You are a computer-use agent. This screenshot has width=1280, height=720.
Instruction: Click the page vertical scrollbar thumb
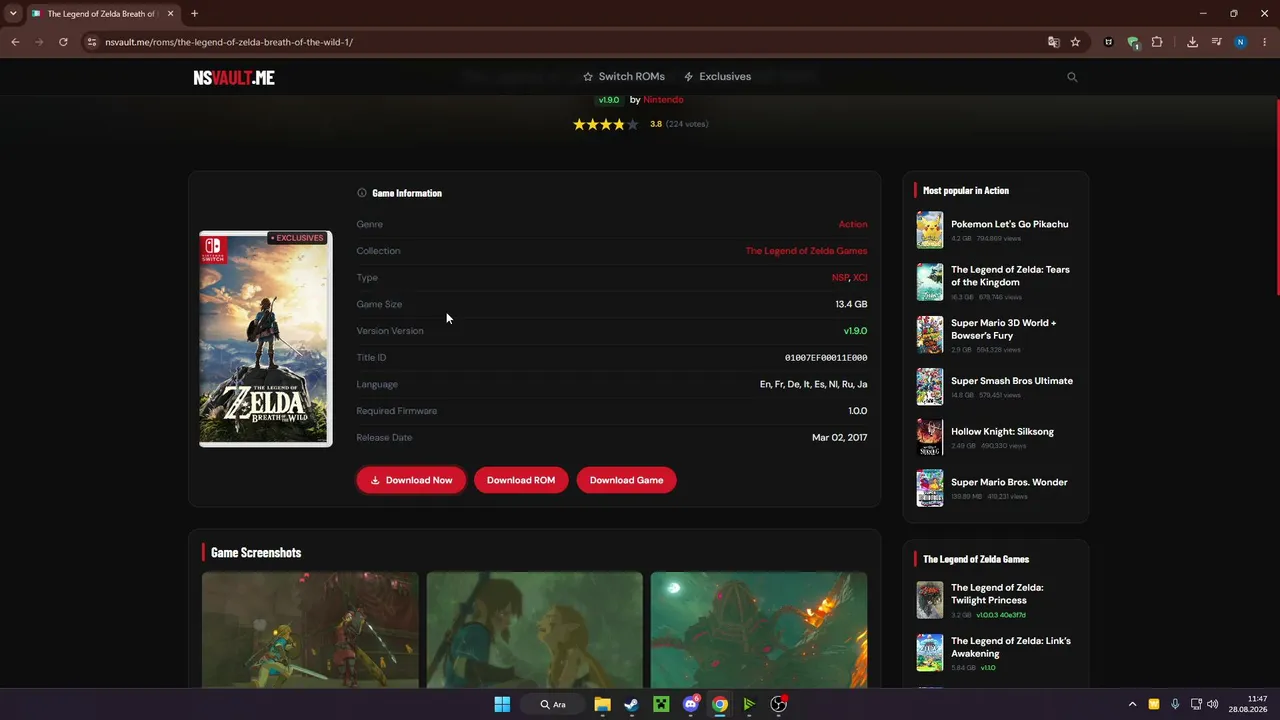pos(1277,197)
